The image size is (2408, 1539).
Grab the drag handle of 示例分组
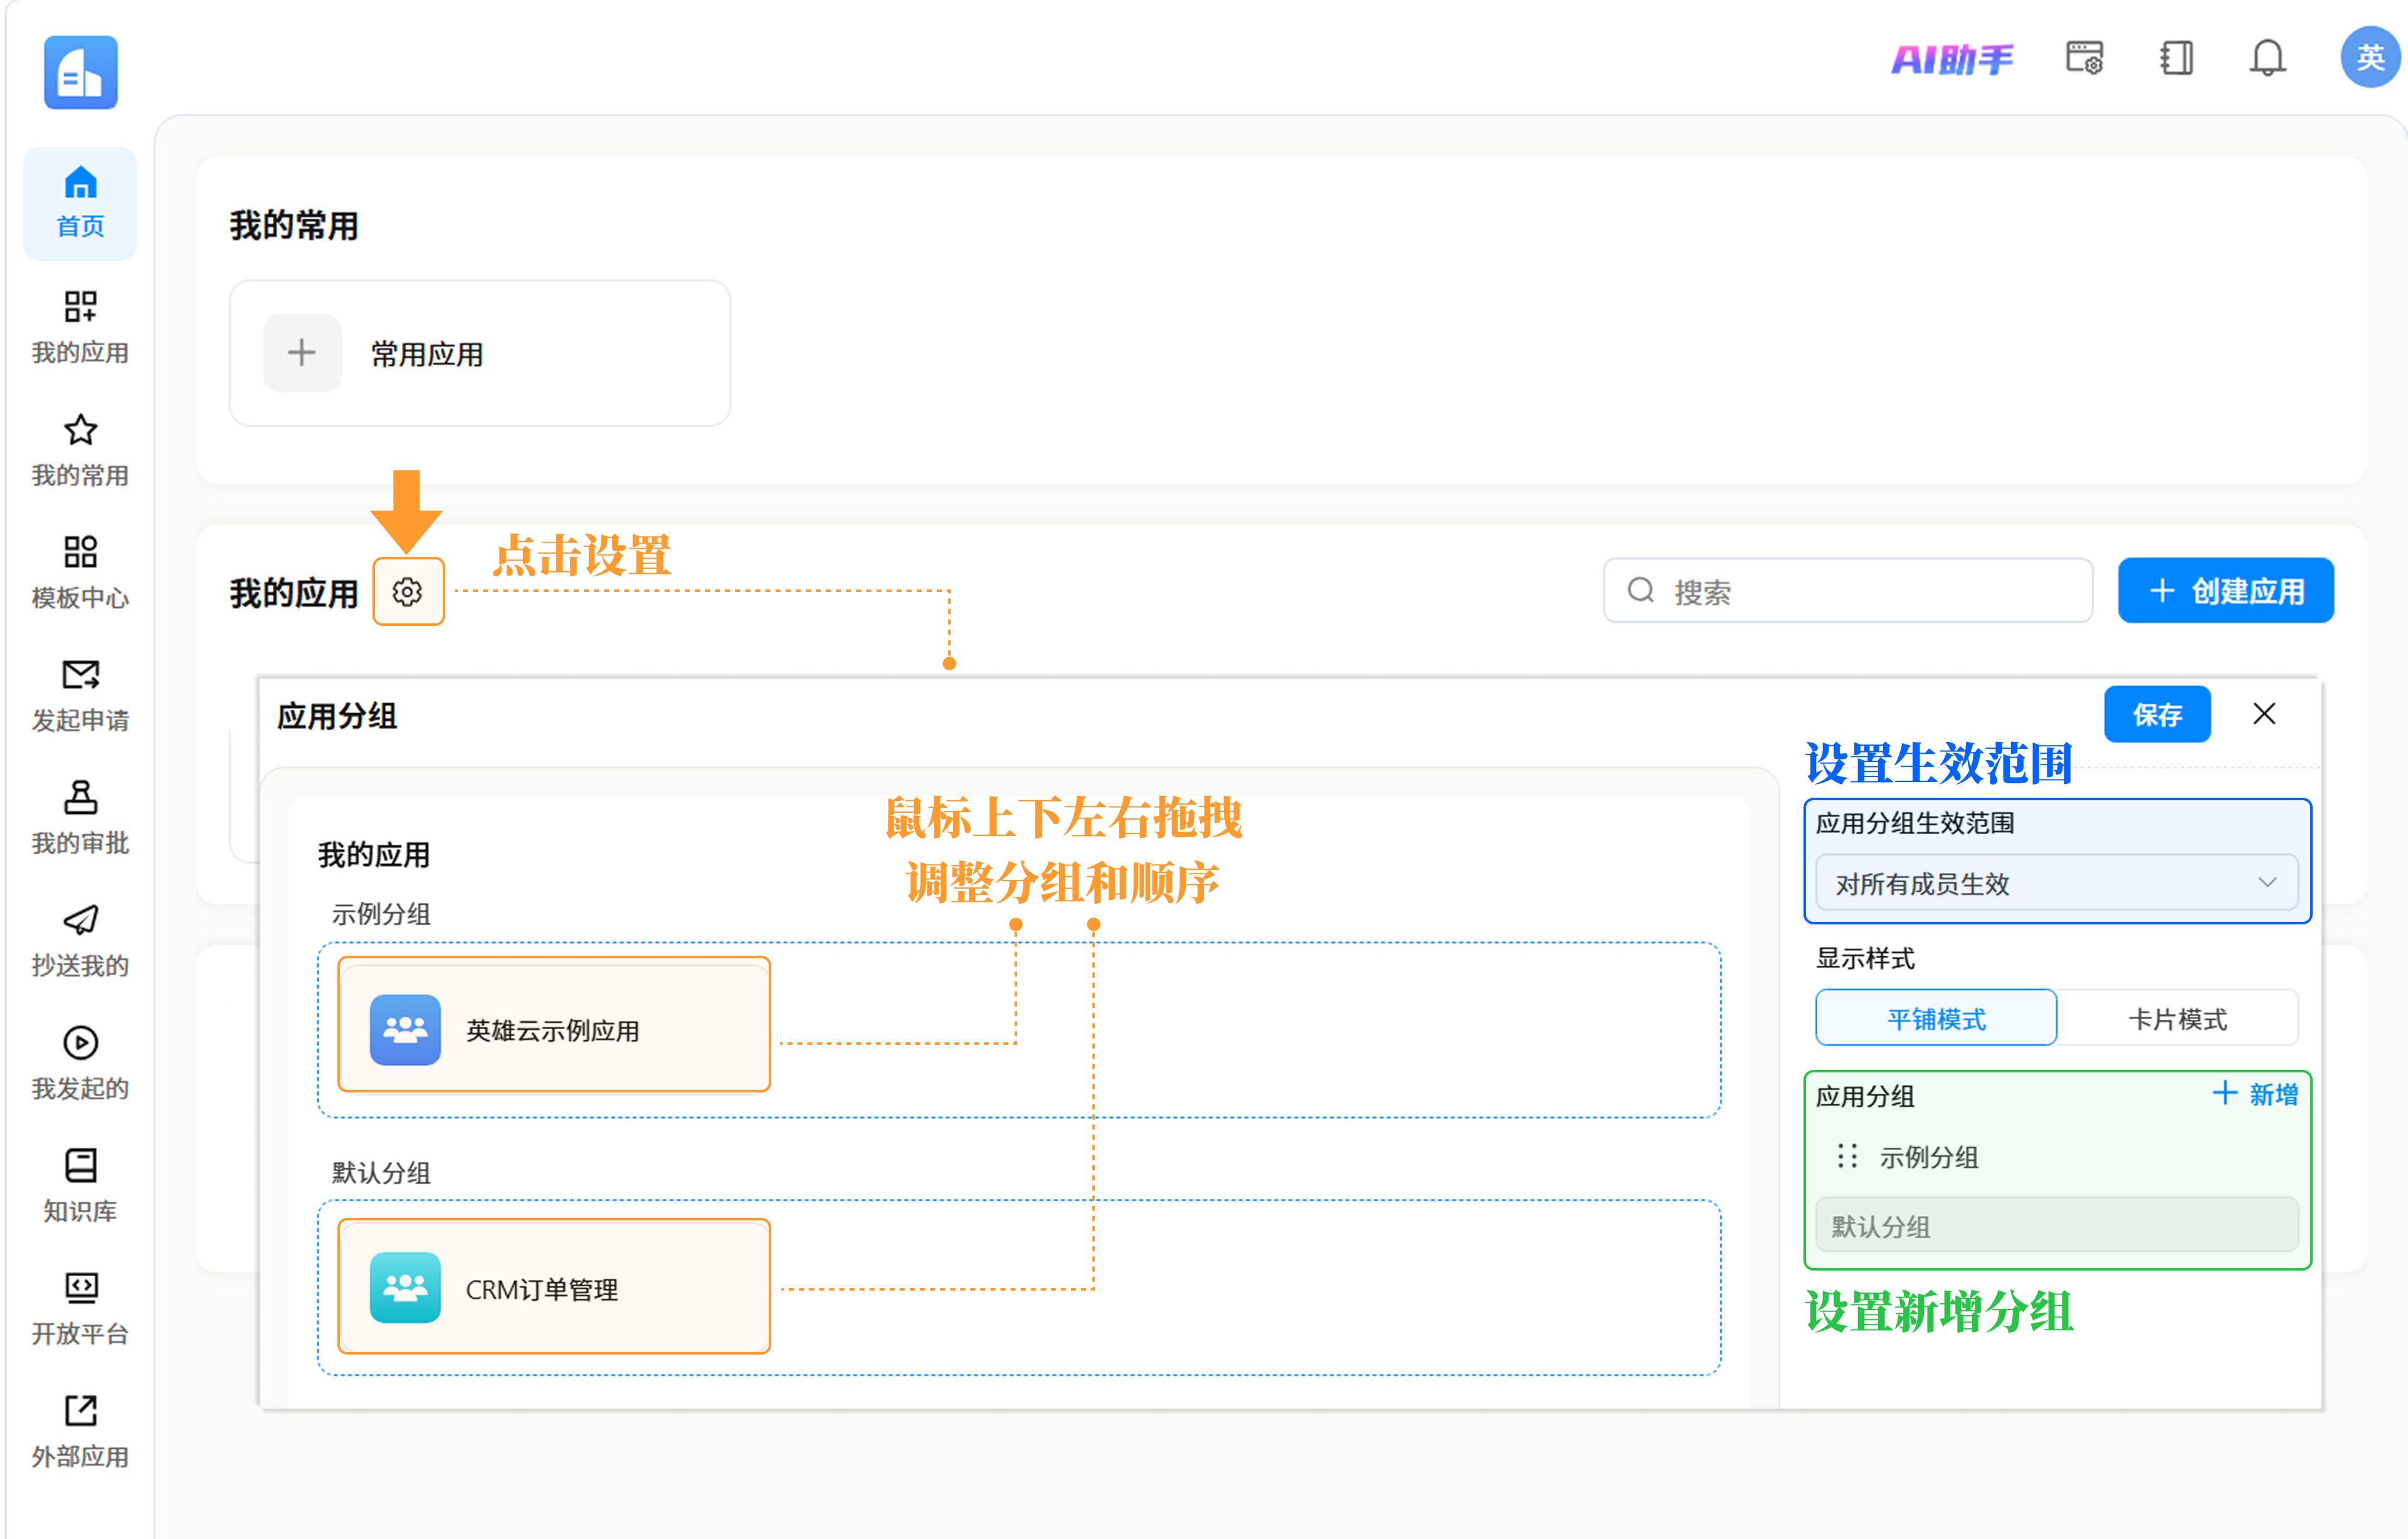pyautogui.click(x=1847, y=1156)
